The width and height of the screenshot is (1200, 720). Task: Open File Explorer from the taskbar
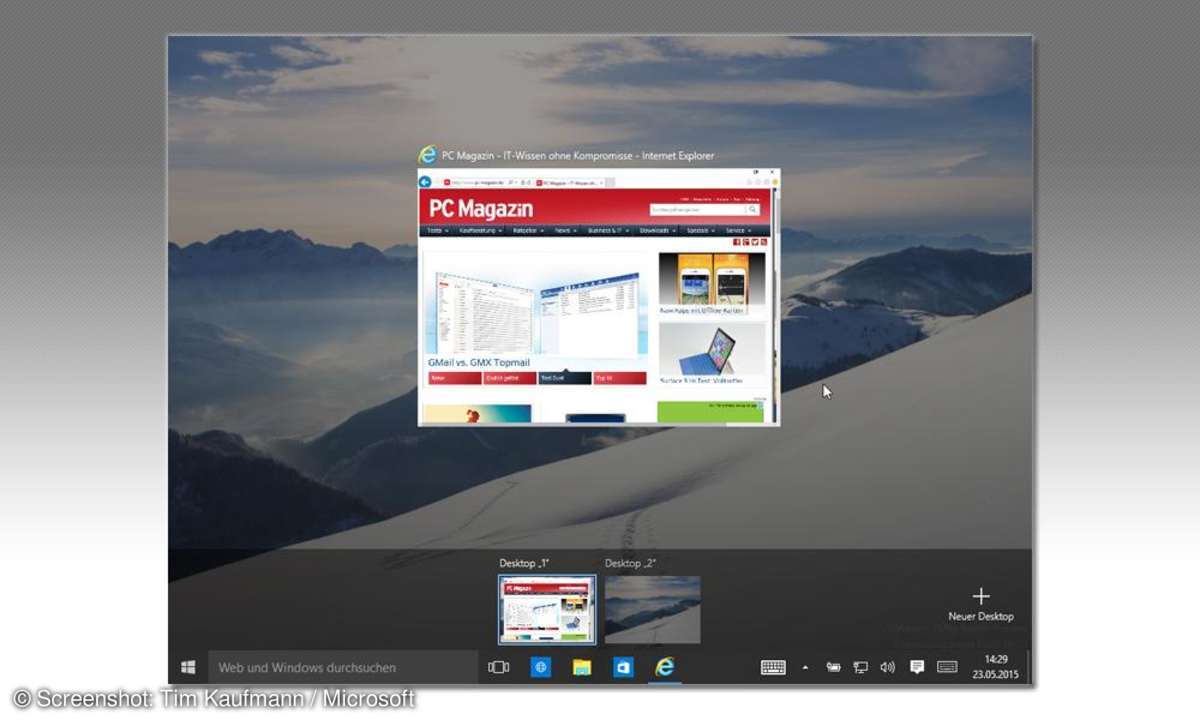[x=582, y=667]
